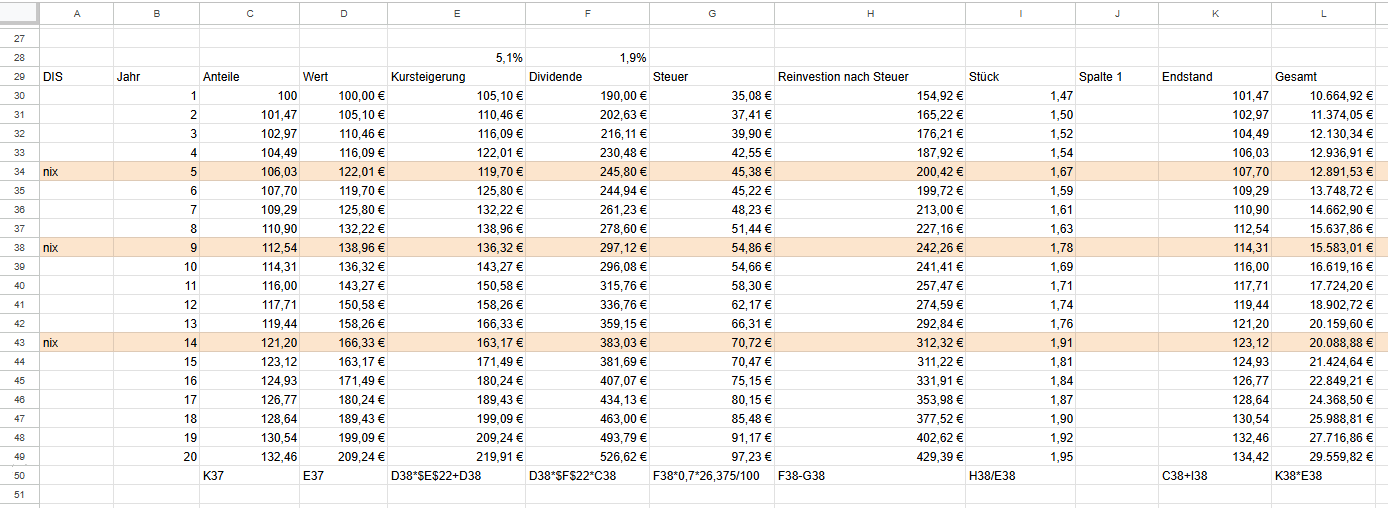Click the row 34 header number

[x=19, y=171]
